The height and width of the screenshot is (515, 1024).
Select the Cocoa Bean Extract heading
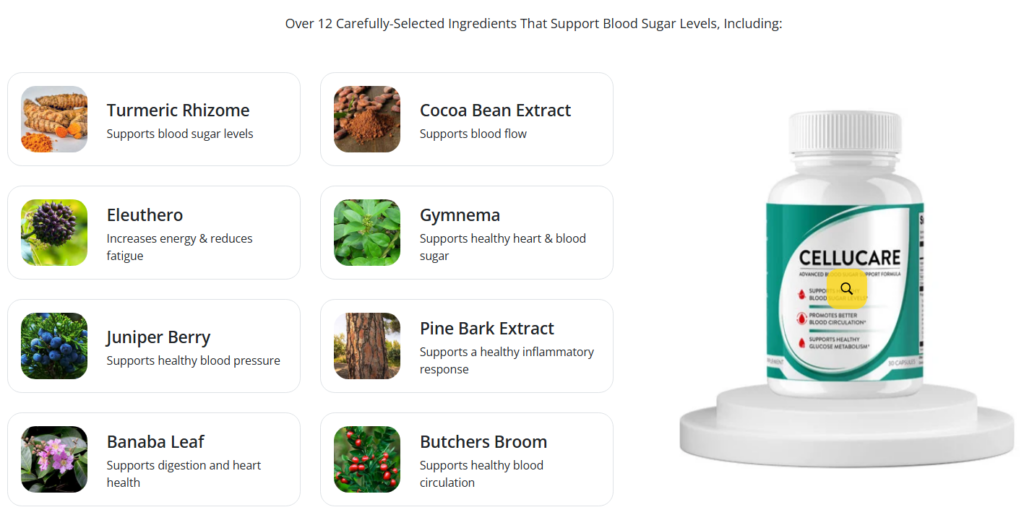point(495,110)
